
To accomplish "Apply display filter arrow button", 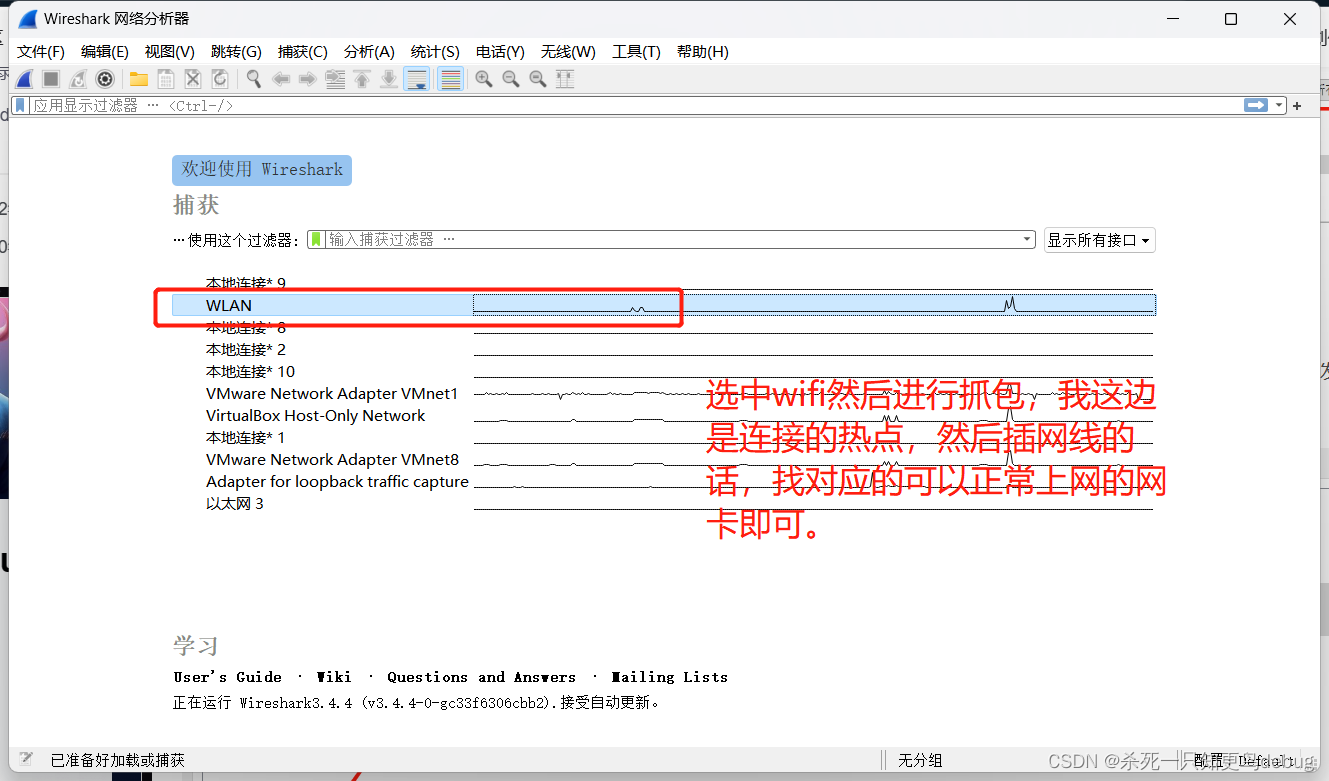I will [1256, 105].
